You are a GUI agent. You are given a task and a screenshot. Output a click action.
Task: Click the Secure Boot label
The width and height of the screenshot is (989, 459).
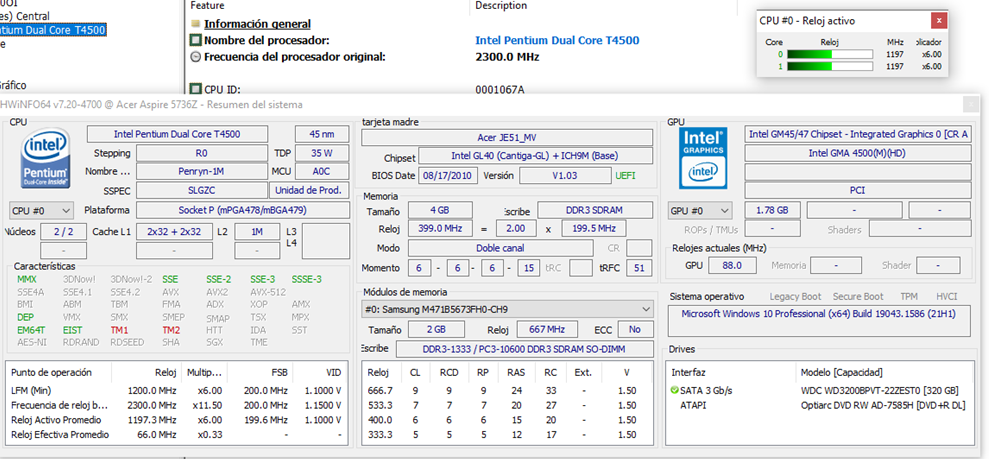(858, 296)
